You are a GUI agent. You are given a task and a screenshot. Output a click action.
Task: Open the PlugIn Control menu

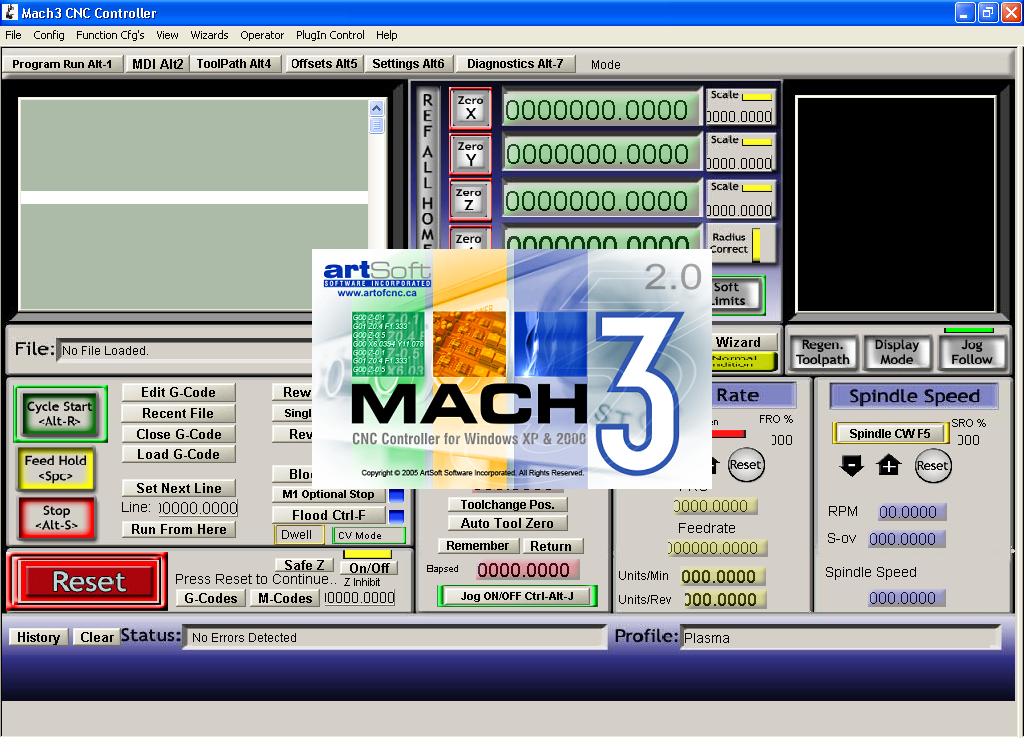[x=330, y=35]
